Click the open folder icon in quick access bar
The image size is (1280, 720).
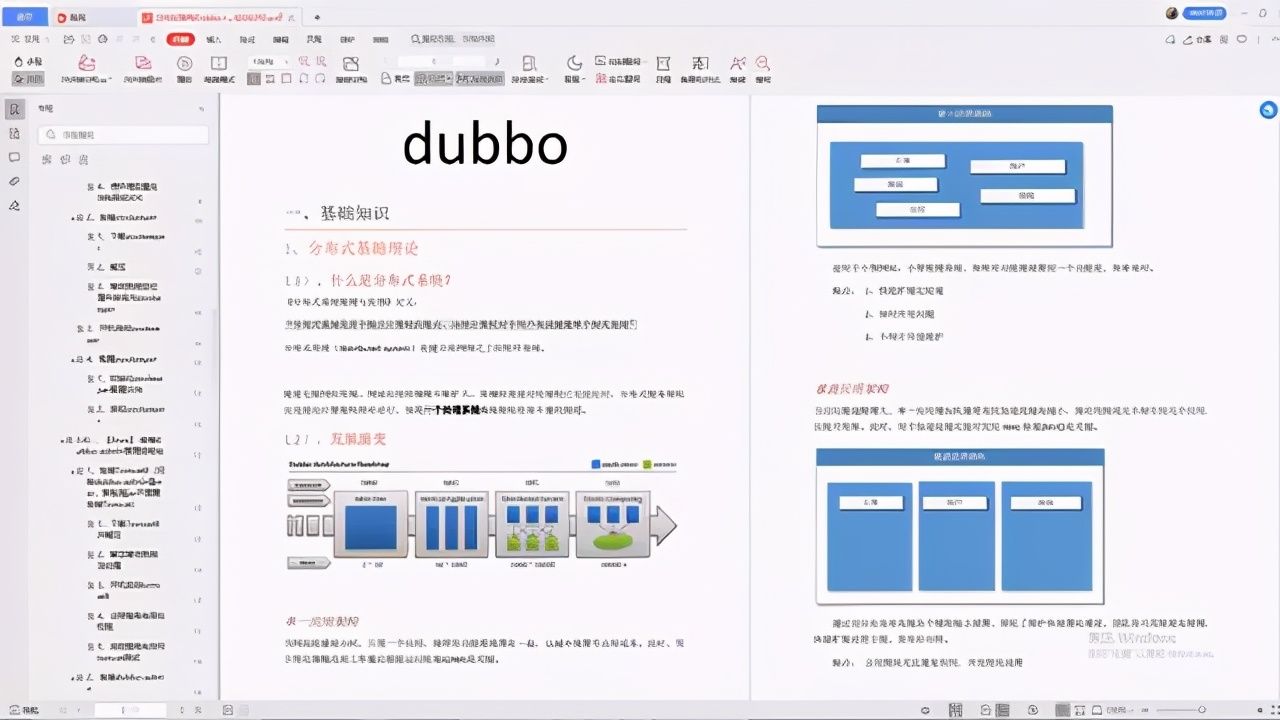68,39
